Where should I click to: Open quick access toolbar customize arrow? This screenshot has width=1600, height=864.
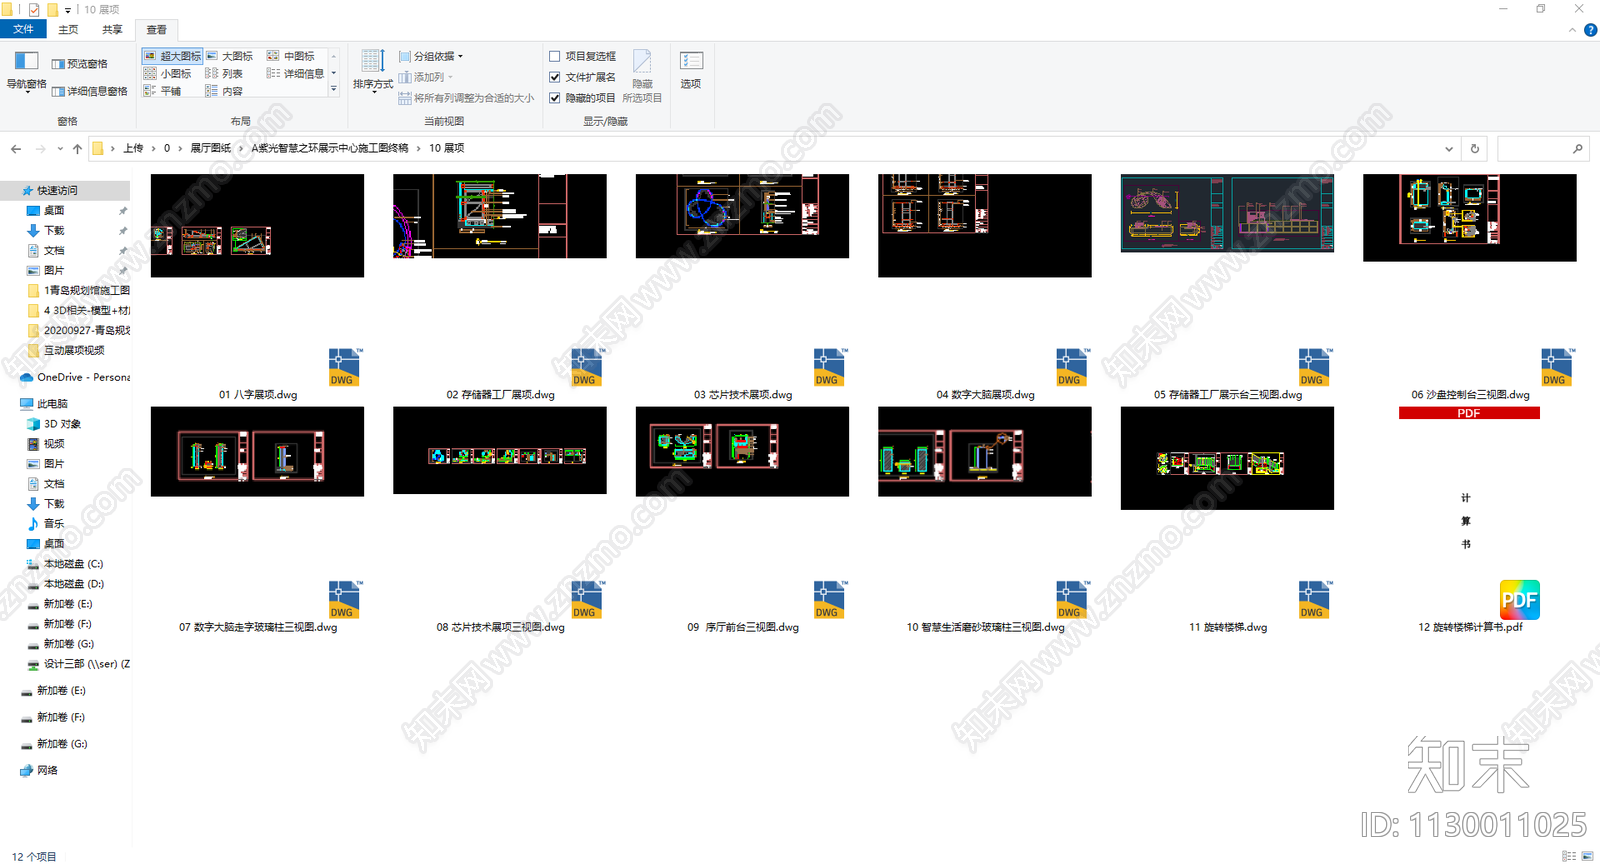[x=68, y=10]
